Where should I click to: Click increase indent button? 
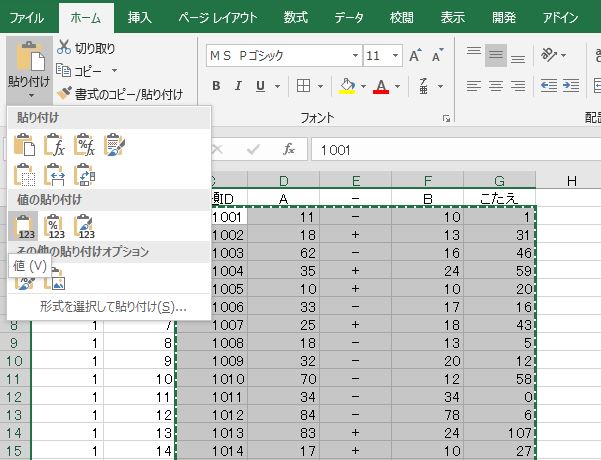[571, 86]
